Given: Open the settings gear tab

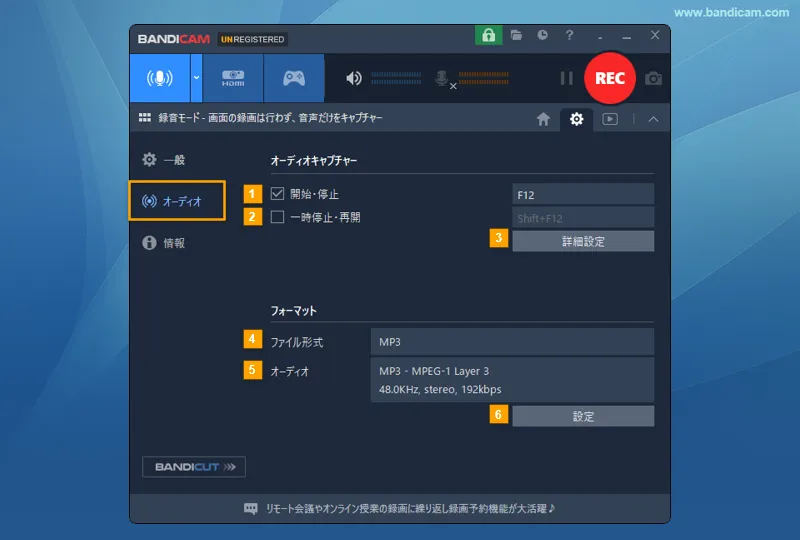Looking at the screenshot, I should 577,119.
